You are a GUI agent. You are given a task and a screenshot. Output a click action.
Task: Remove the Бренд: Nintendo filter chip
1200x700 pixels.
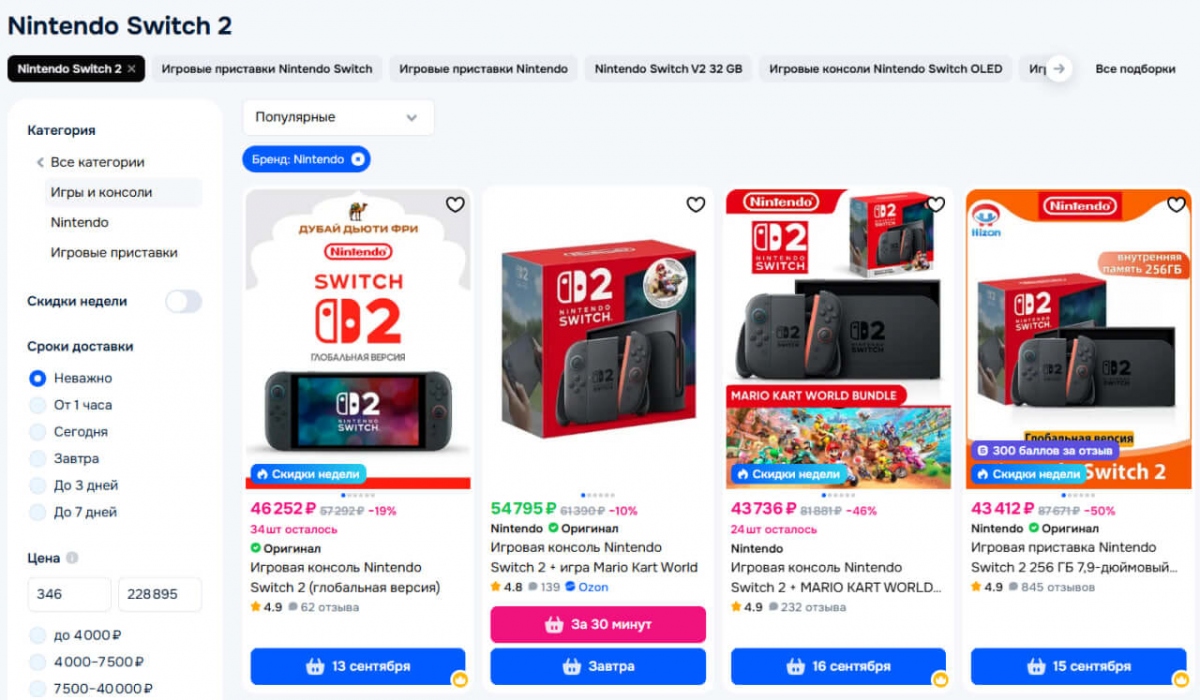[x=357, y=158]
